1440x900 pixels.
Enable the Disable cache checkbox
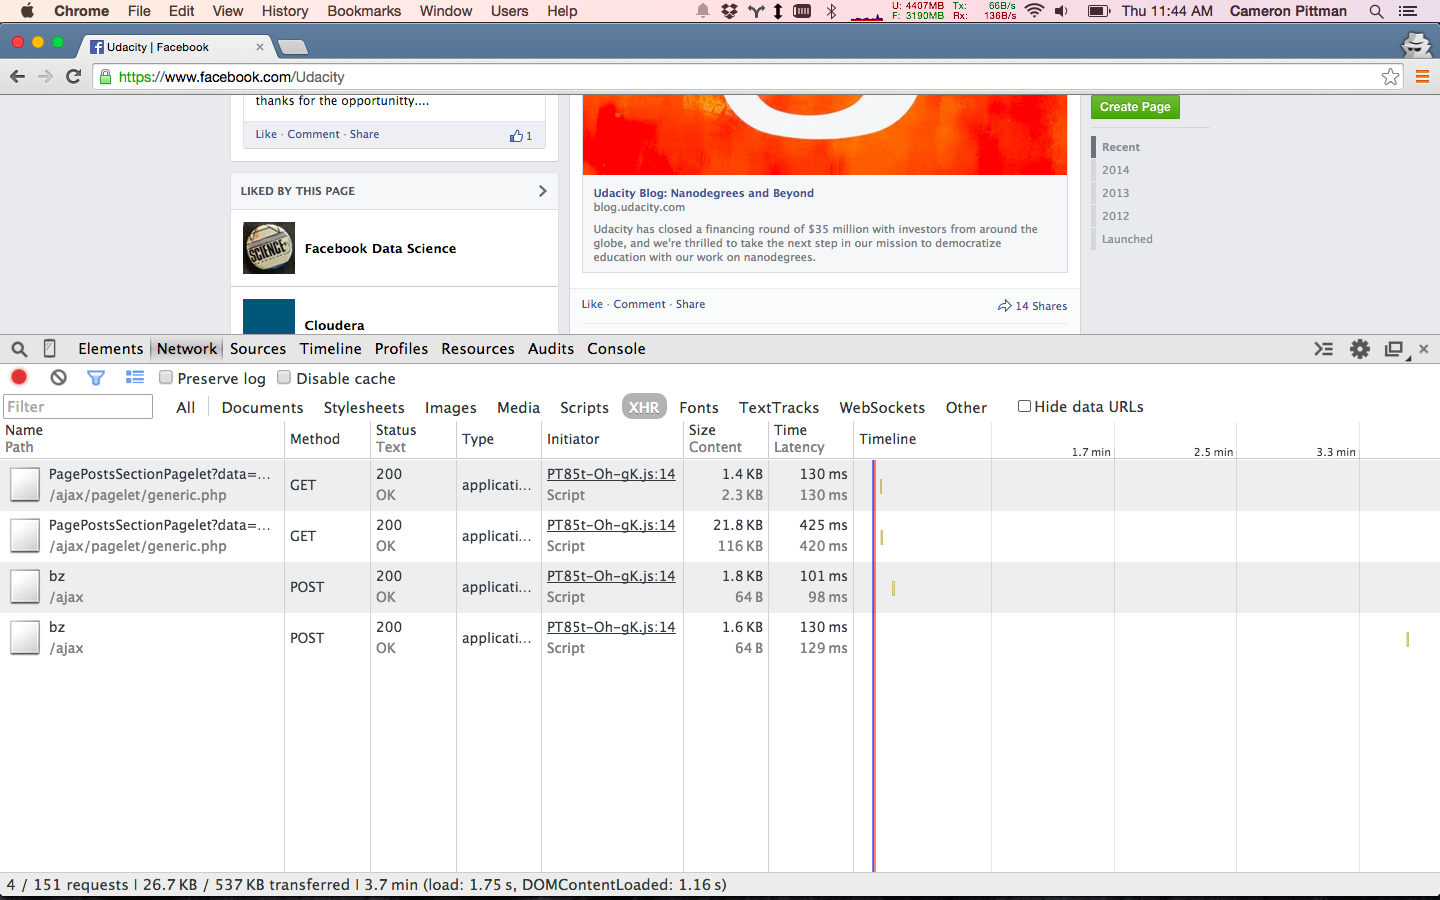pyautogui.click(x=284, y=377)
